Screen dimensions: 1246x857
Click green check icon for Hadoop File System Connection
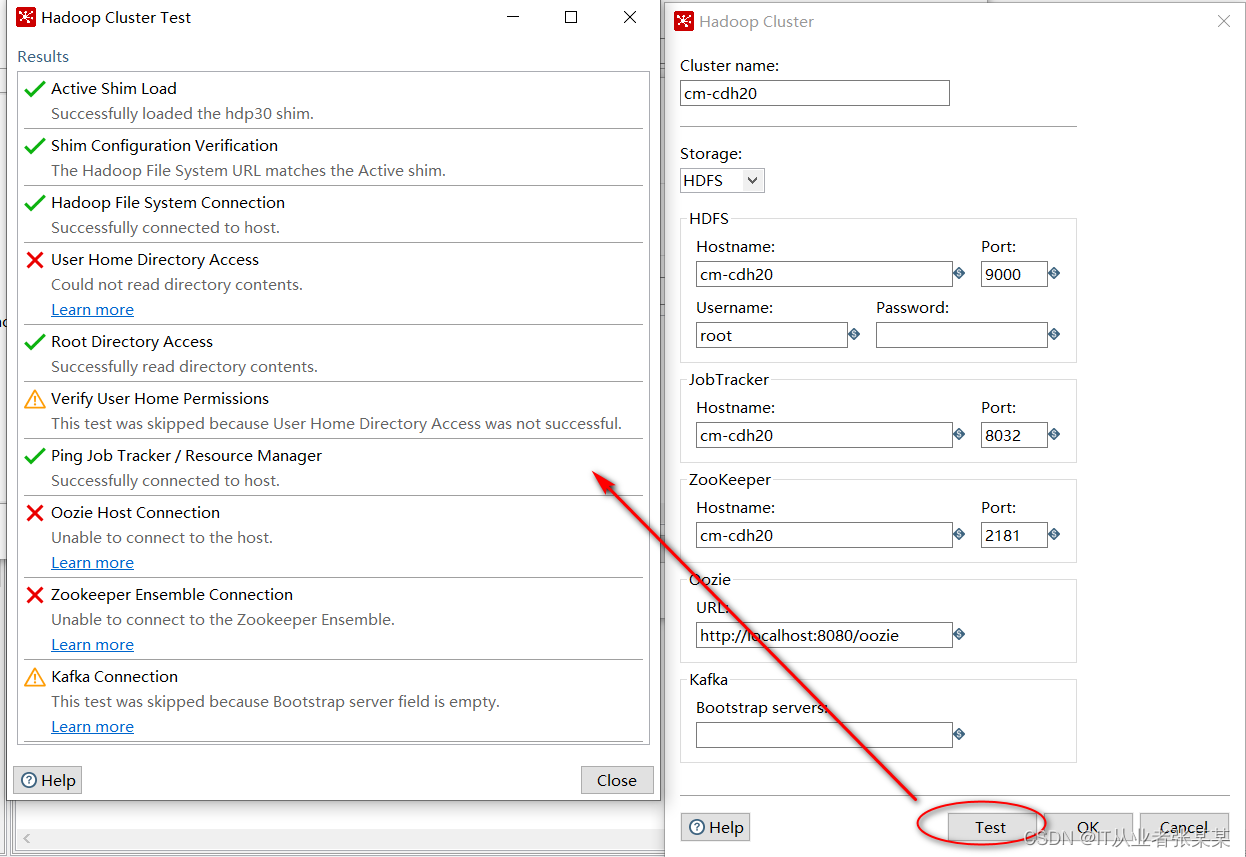(x=35, y=203)
